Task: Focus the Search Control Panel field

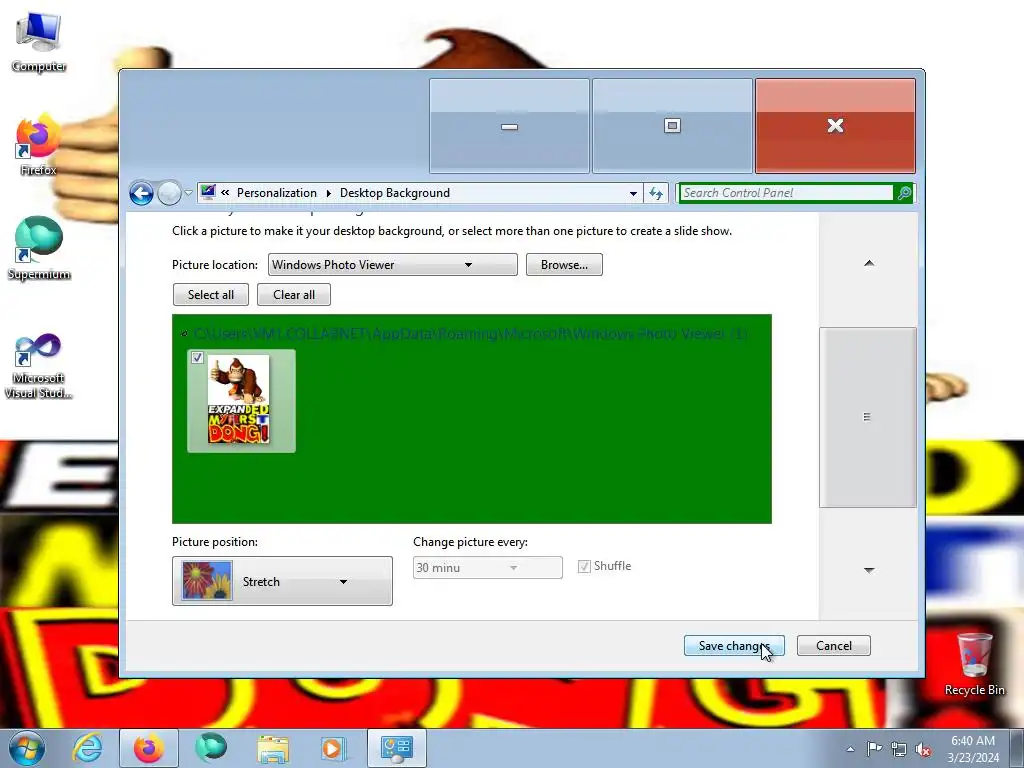Action: 786,193
